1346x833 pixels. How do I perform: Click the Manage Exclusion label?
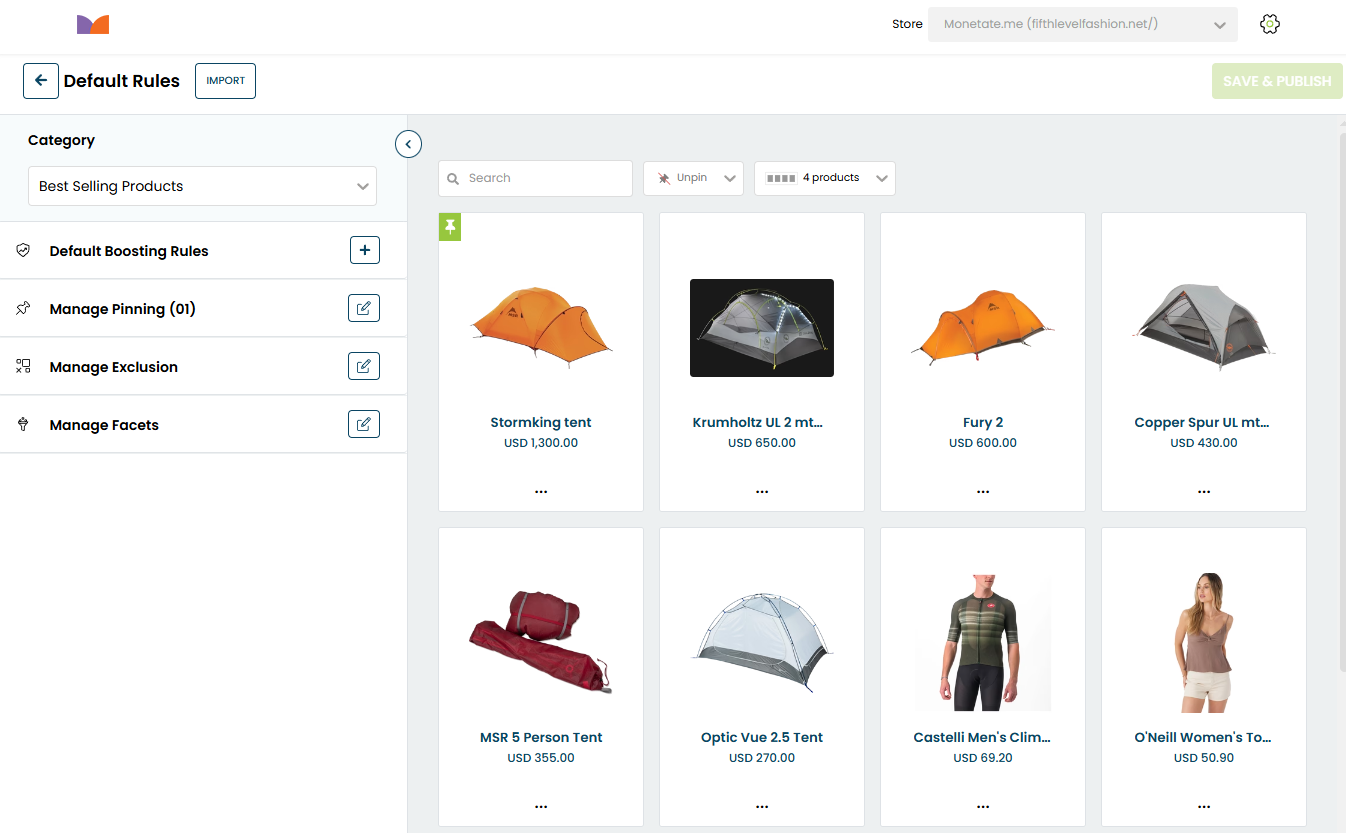(113, 367)
